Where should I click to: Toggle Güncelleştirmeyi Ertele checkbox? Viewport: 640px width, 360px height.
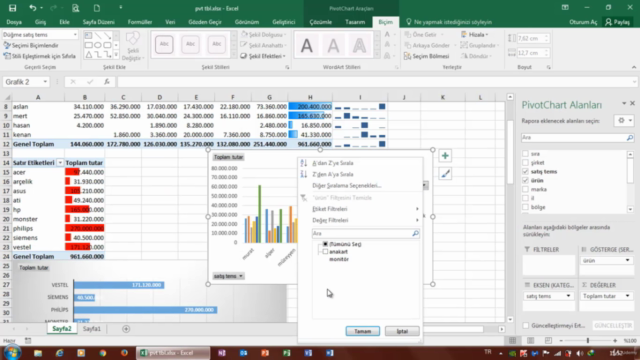(526, 326)
